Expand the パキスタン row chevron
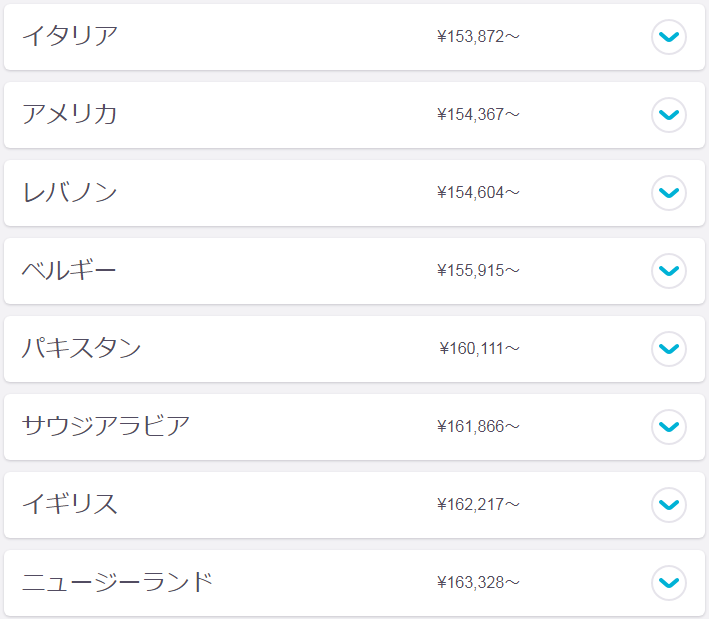Image resolution: width=709 pixels, height=619 pixels. (669, 349)
